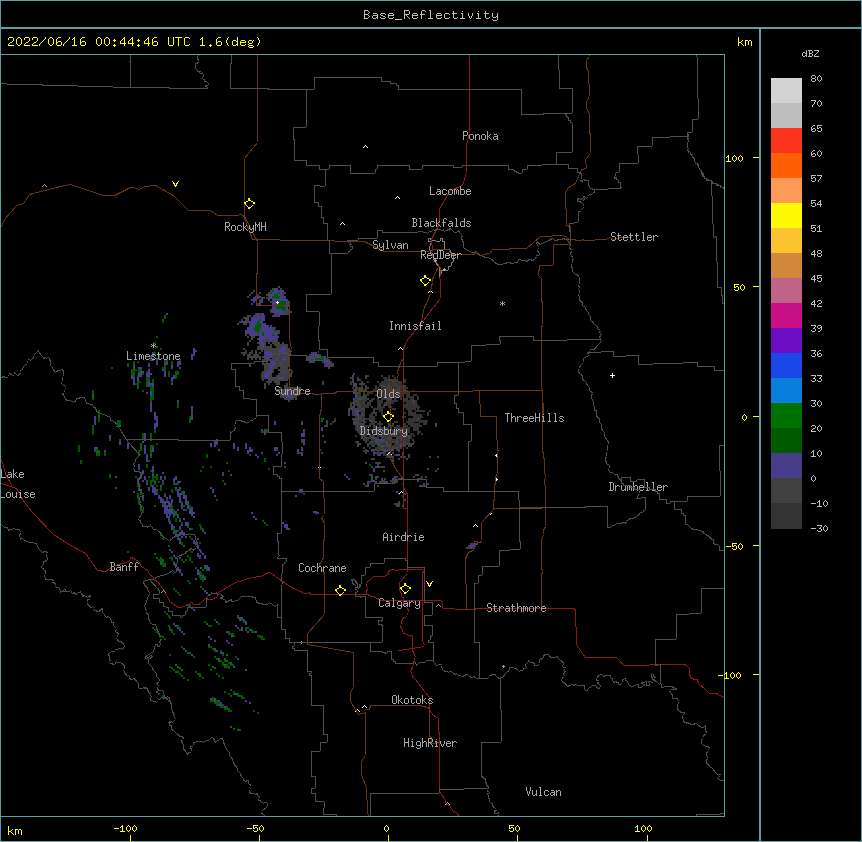This screenshot has height=842, width=862.
Task: Click the Sylvan label
Action: [x=390, y=245]
